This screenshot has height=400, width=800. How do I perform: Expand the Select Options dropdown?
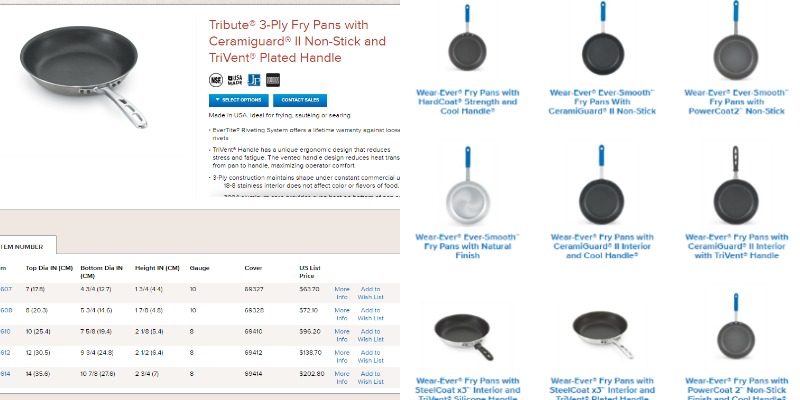[x=238, y=100]
